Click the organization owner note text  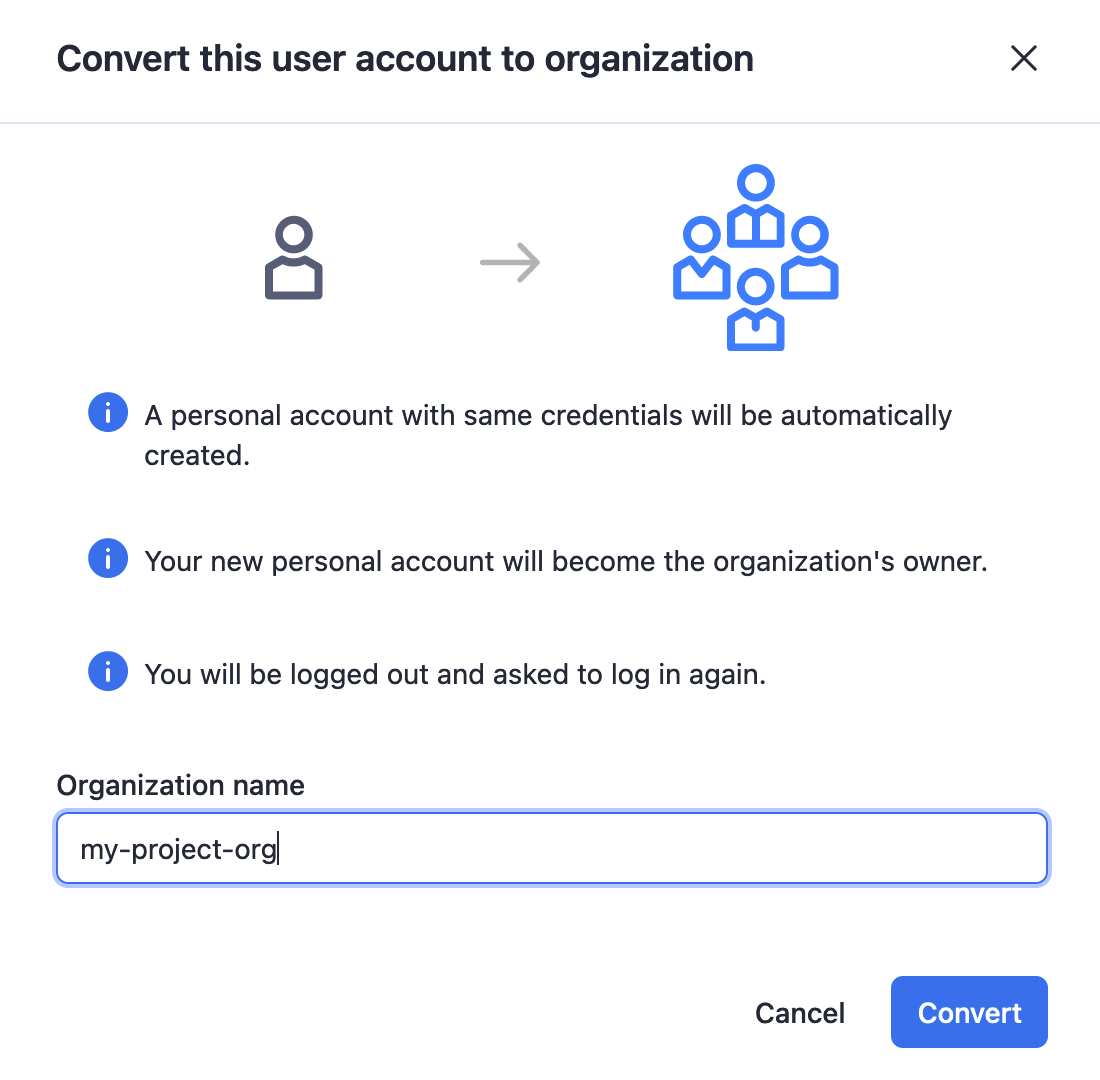click(x=565, y=560)
